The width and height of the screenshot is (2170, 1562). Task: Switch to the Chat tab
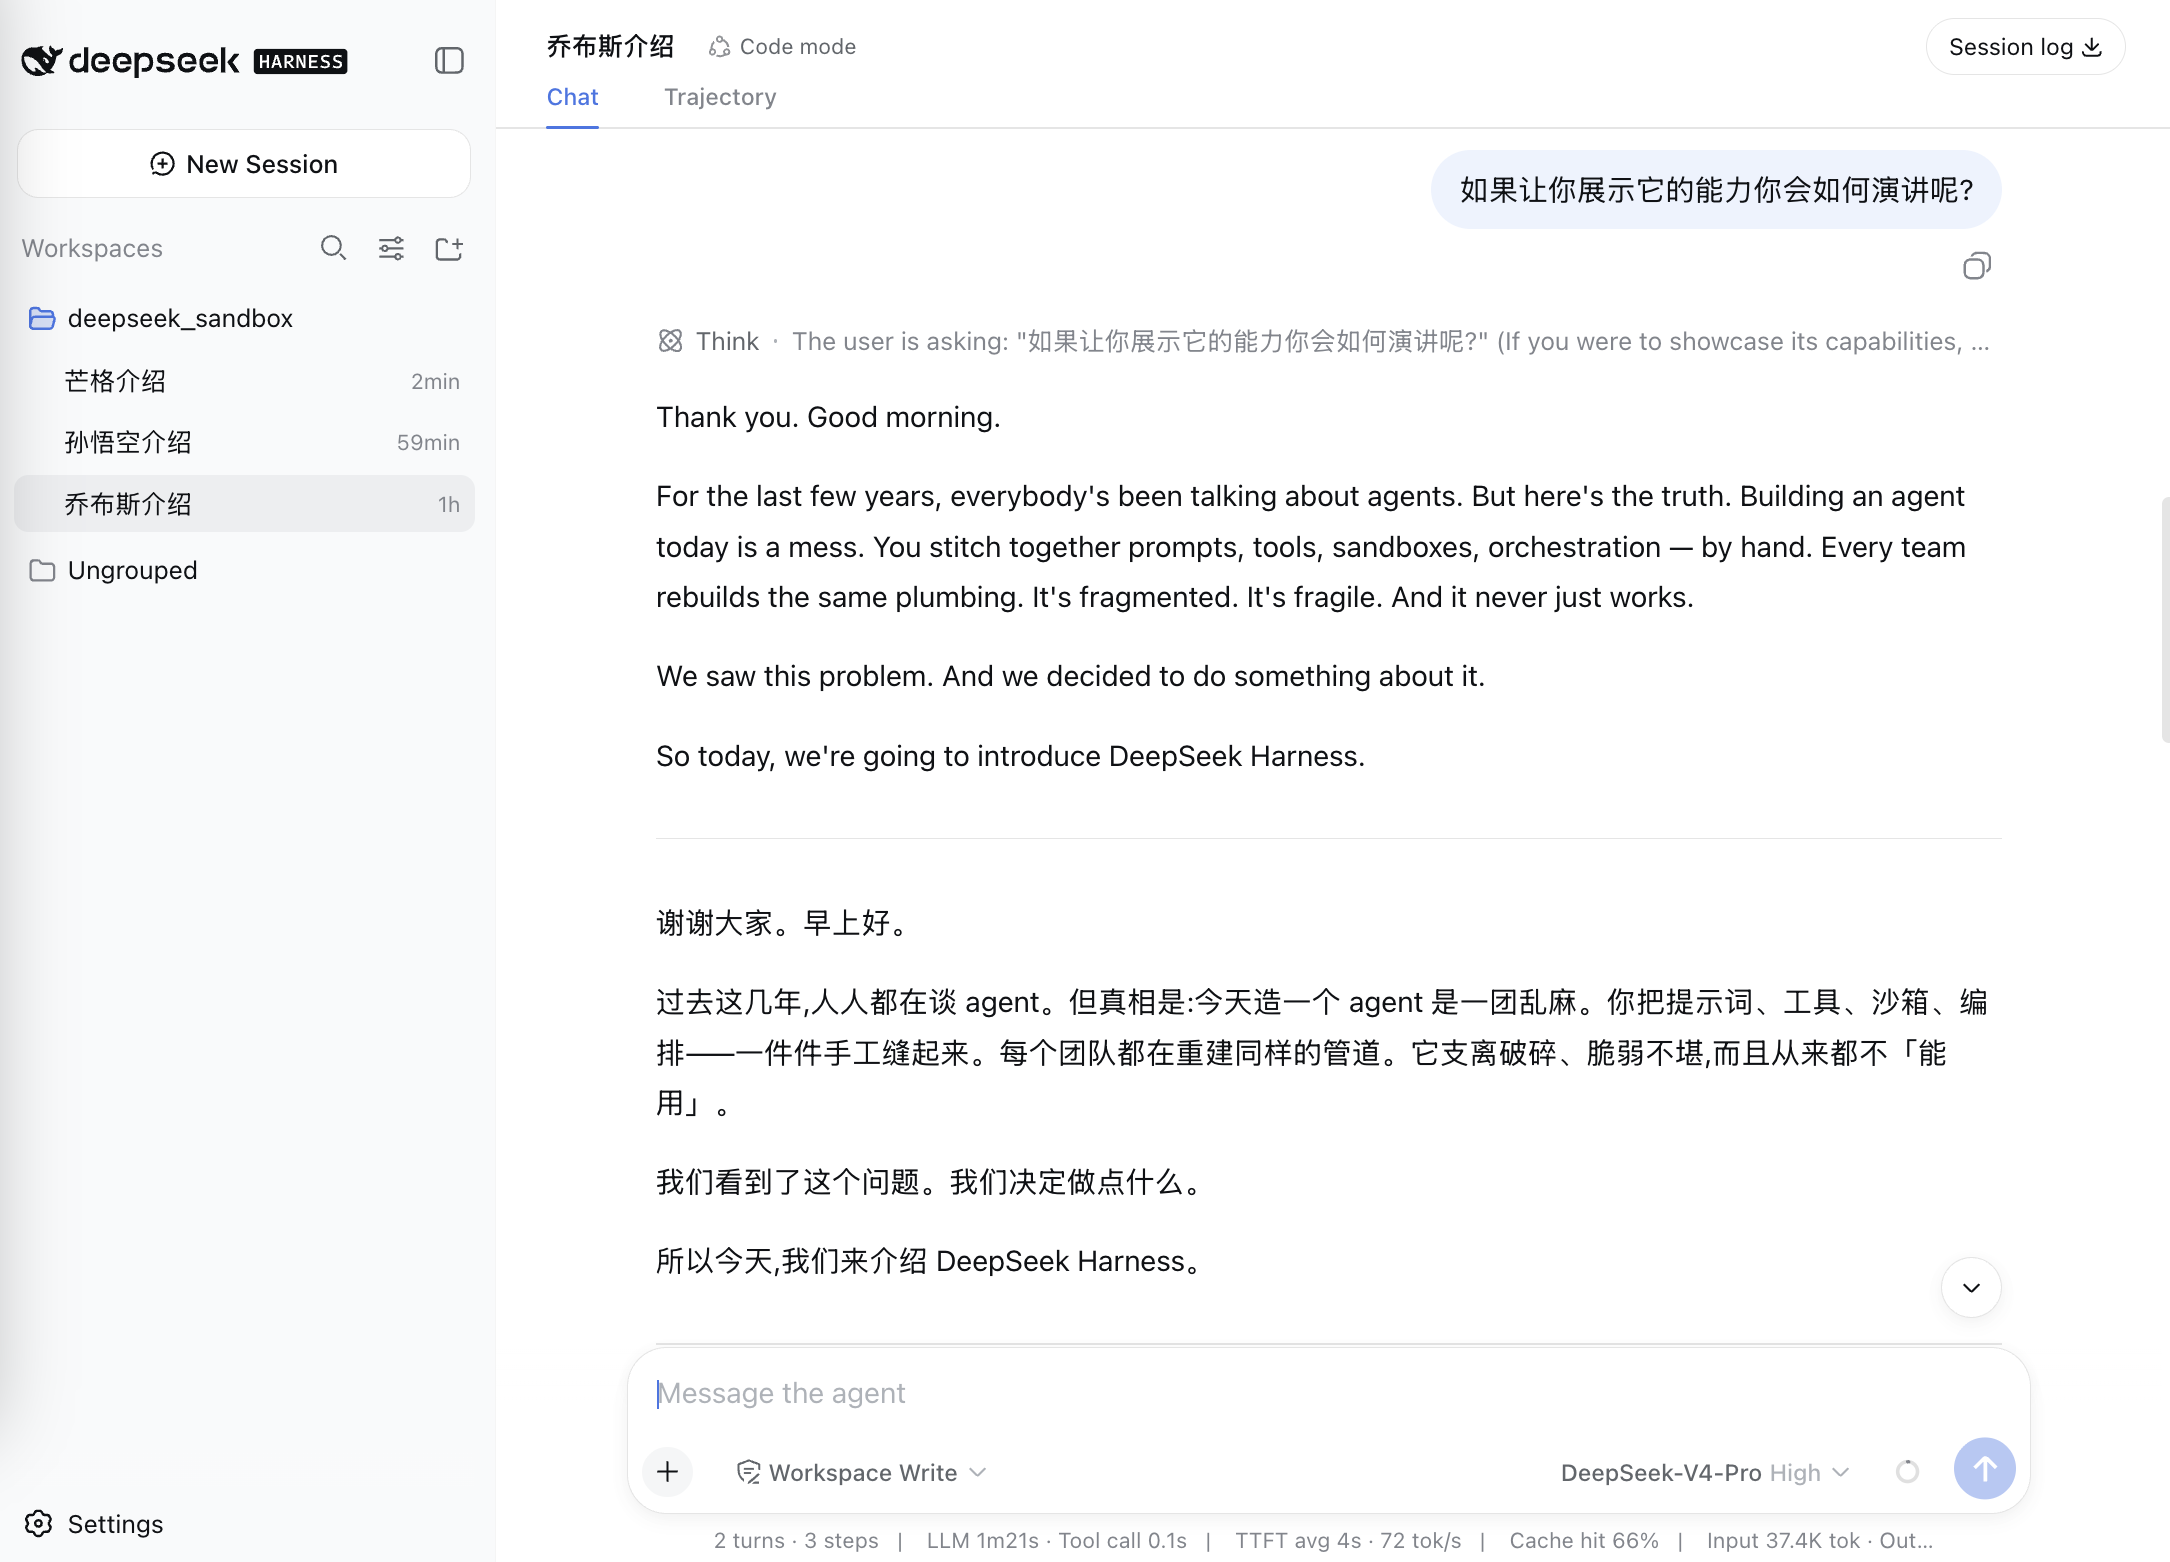point(572,97)
